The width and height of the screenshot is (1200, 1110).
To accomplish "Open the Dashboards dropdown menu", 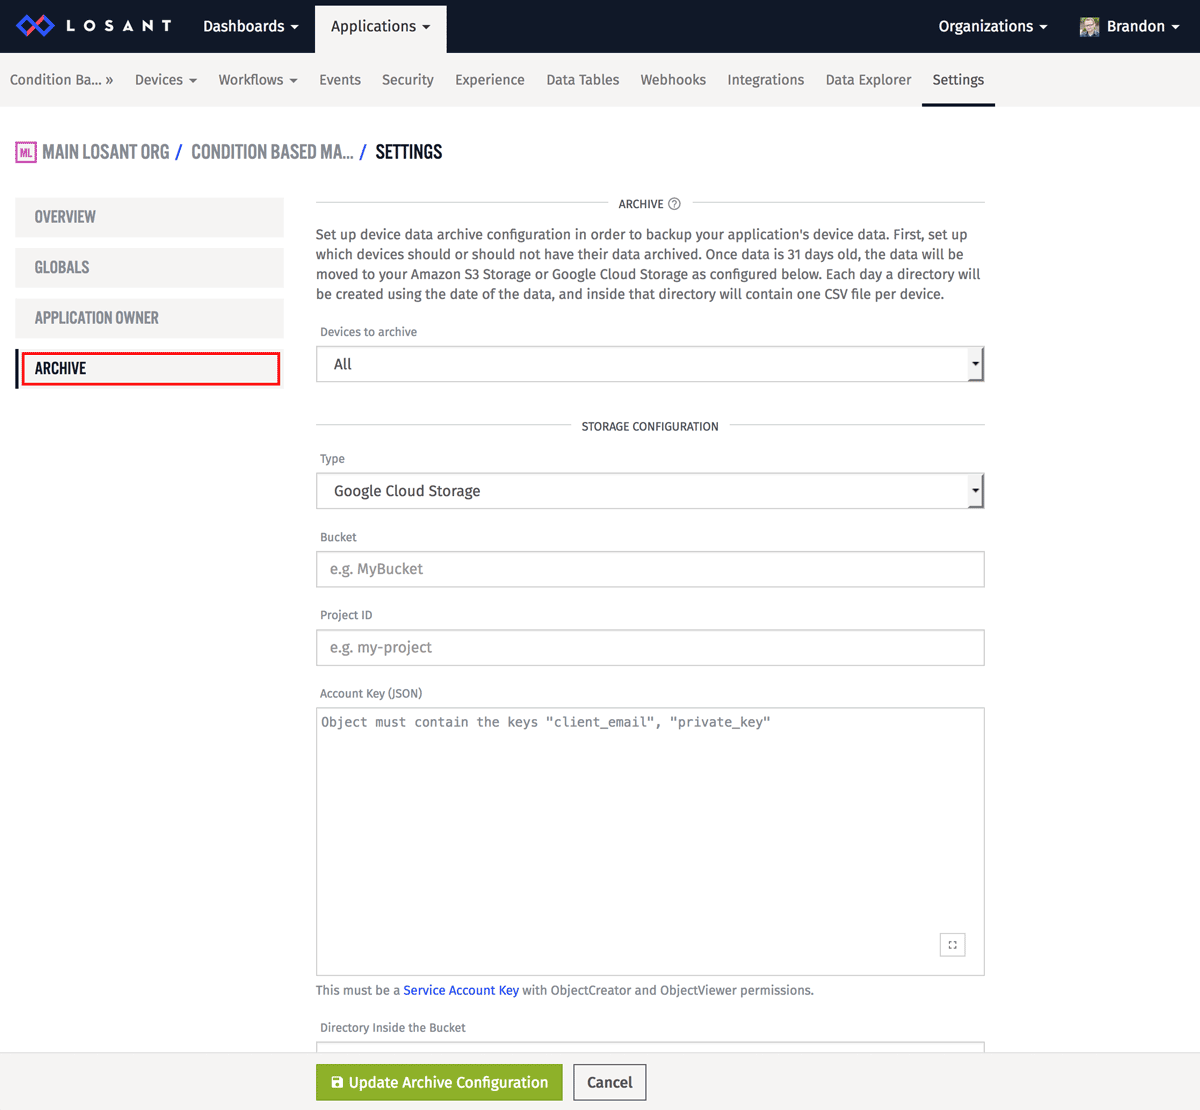I will 251,26.
